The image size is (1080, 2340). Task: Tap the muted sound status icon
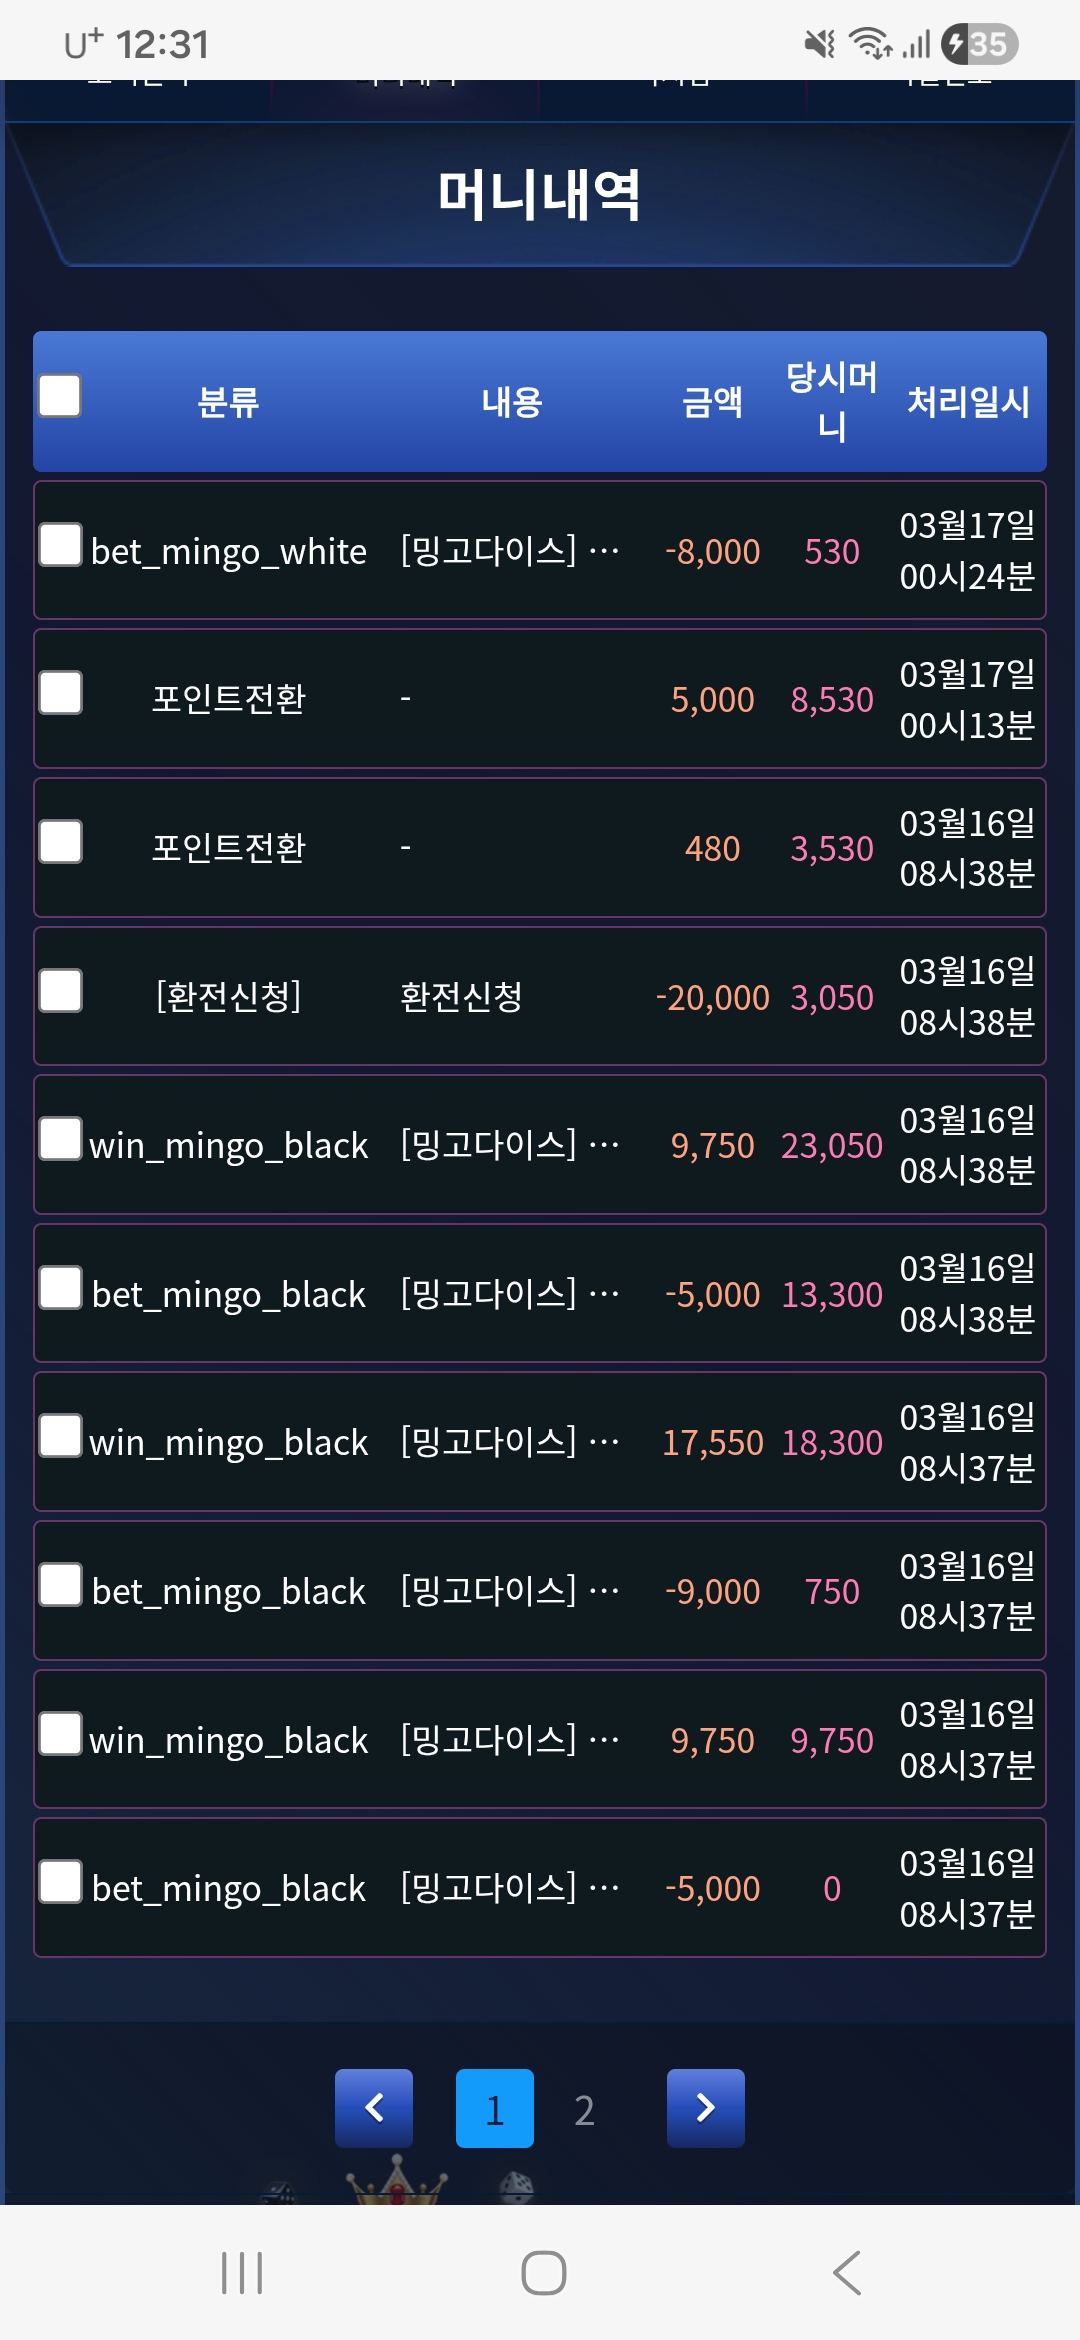pyautogui.click(x=820, y=44)
